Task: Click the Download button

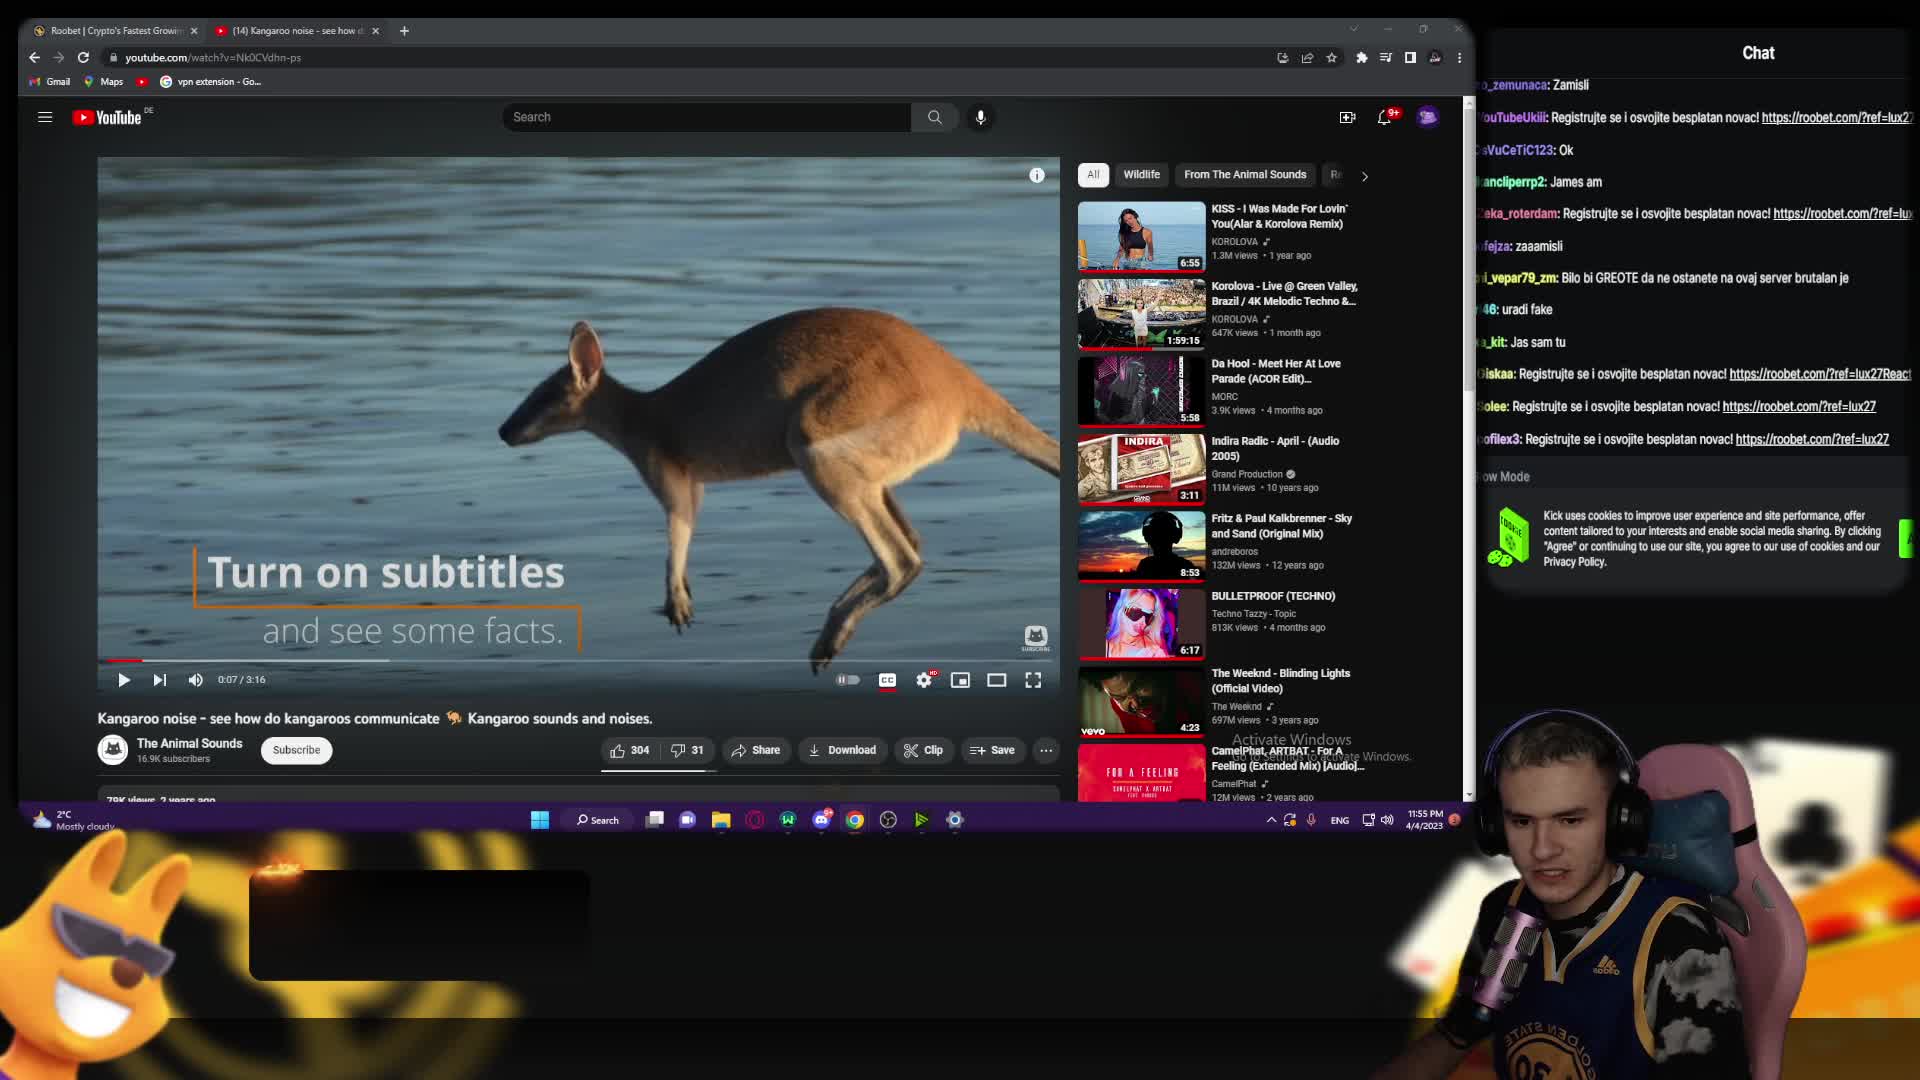Action: coord(842,750)
